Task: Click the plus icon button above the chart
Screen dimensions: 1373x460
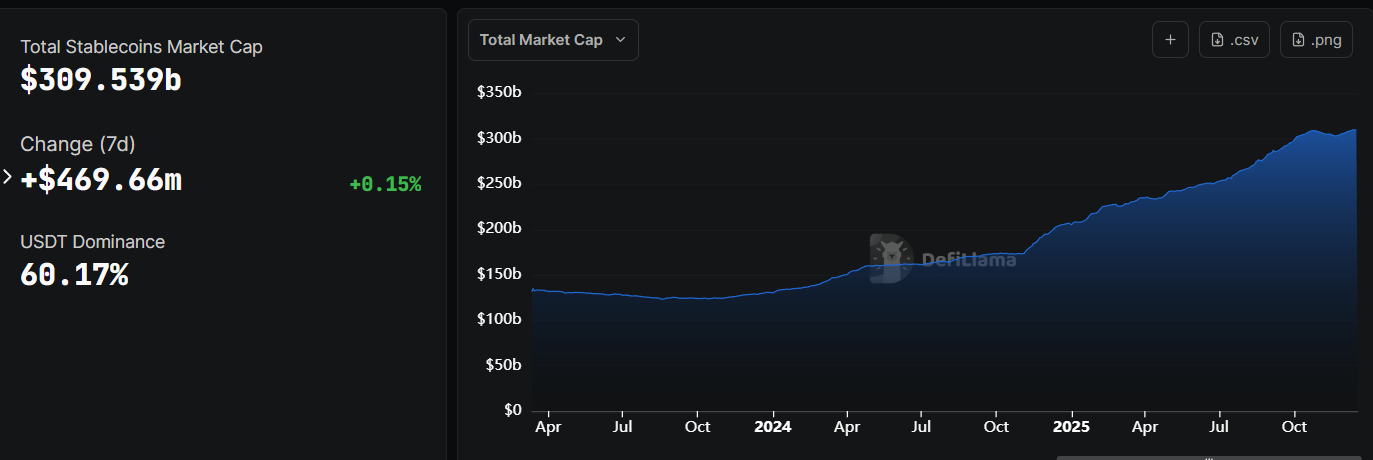Action: [x=1169, y=40]
